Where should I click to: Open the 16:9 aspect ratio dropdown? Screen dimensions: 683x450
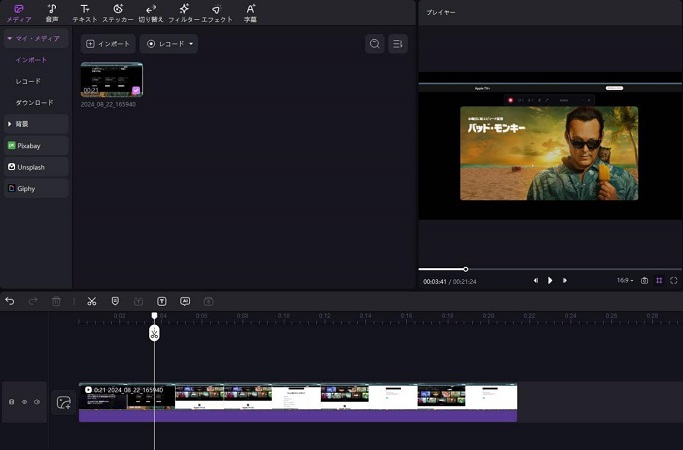coord(625,281)
